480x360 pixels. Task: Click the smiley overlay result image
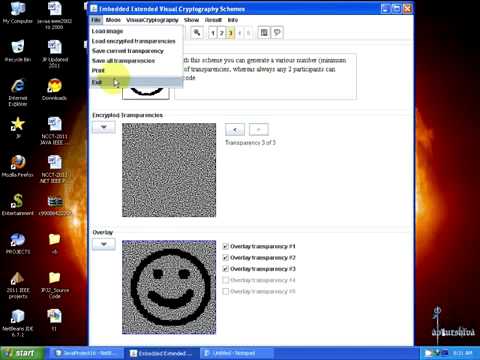click(169, 287)
